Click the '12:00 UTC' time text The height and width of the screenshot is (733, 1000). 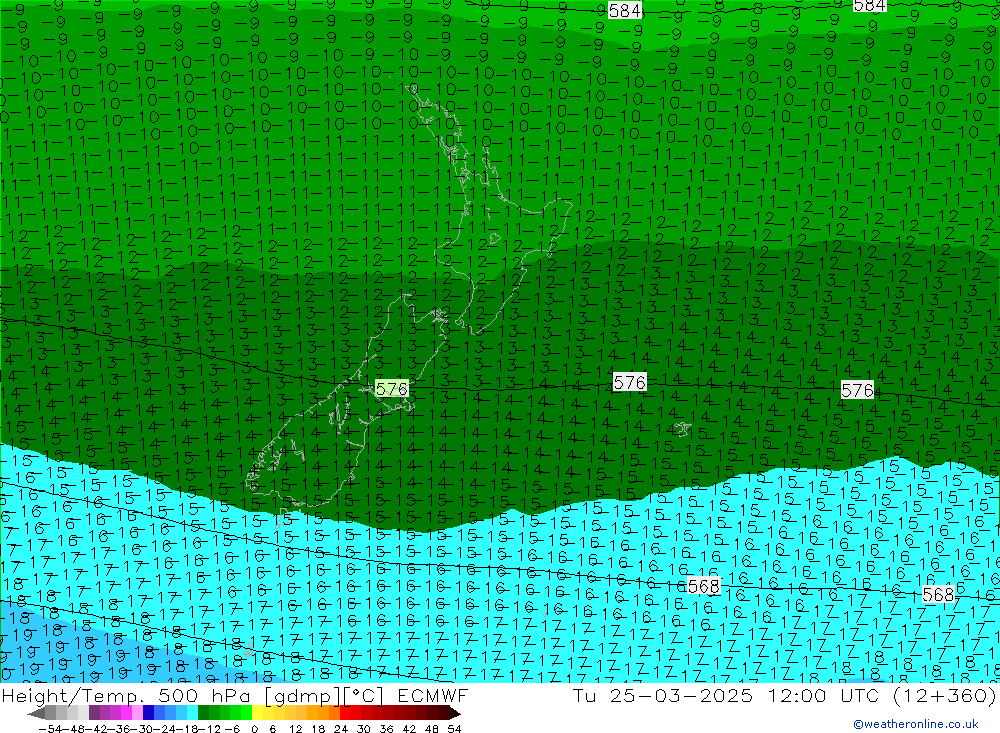(823, 695)
